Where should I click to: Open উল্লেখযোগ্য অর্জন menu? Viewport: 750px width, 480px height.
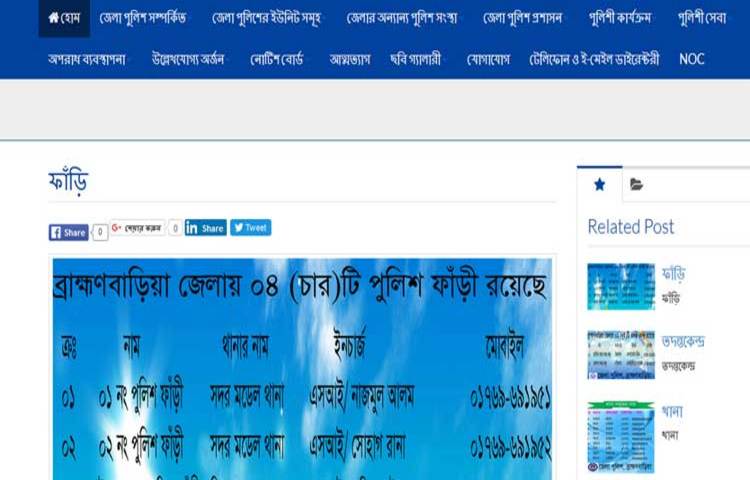coord(188,59)
